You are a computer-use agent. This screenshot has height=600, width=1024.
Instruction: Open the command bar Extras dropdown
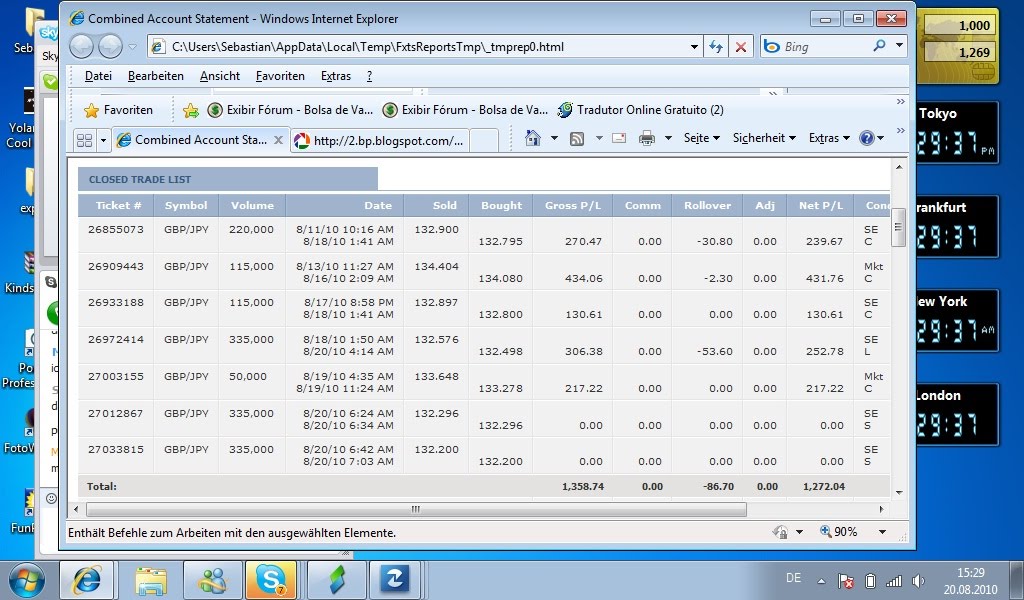[x=829, y=138]
